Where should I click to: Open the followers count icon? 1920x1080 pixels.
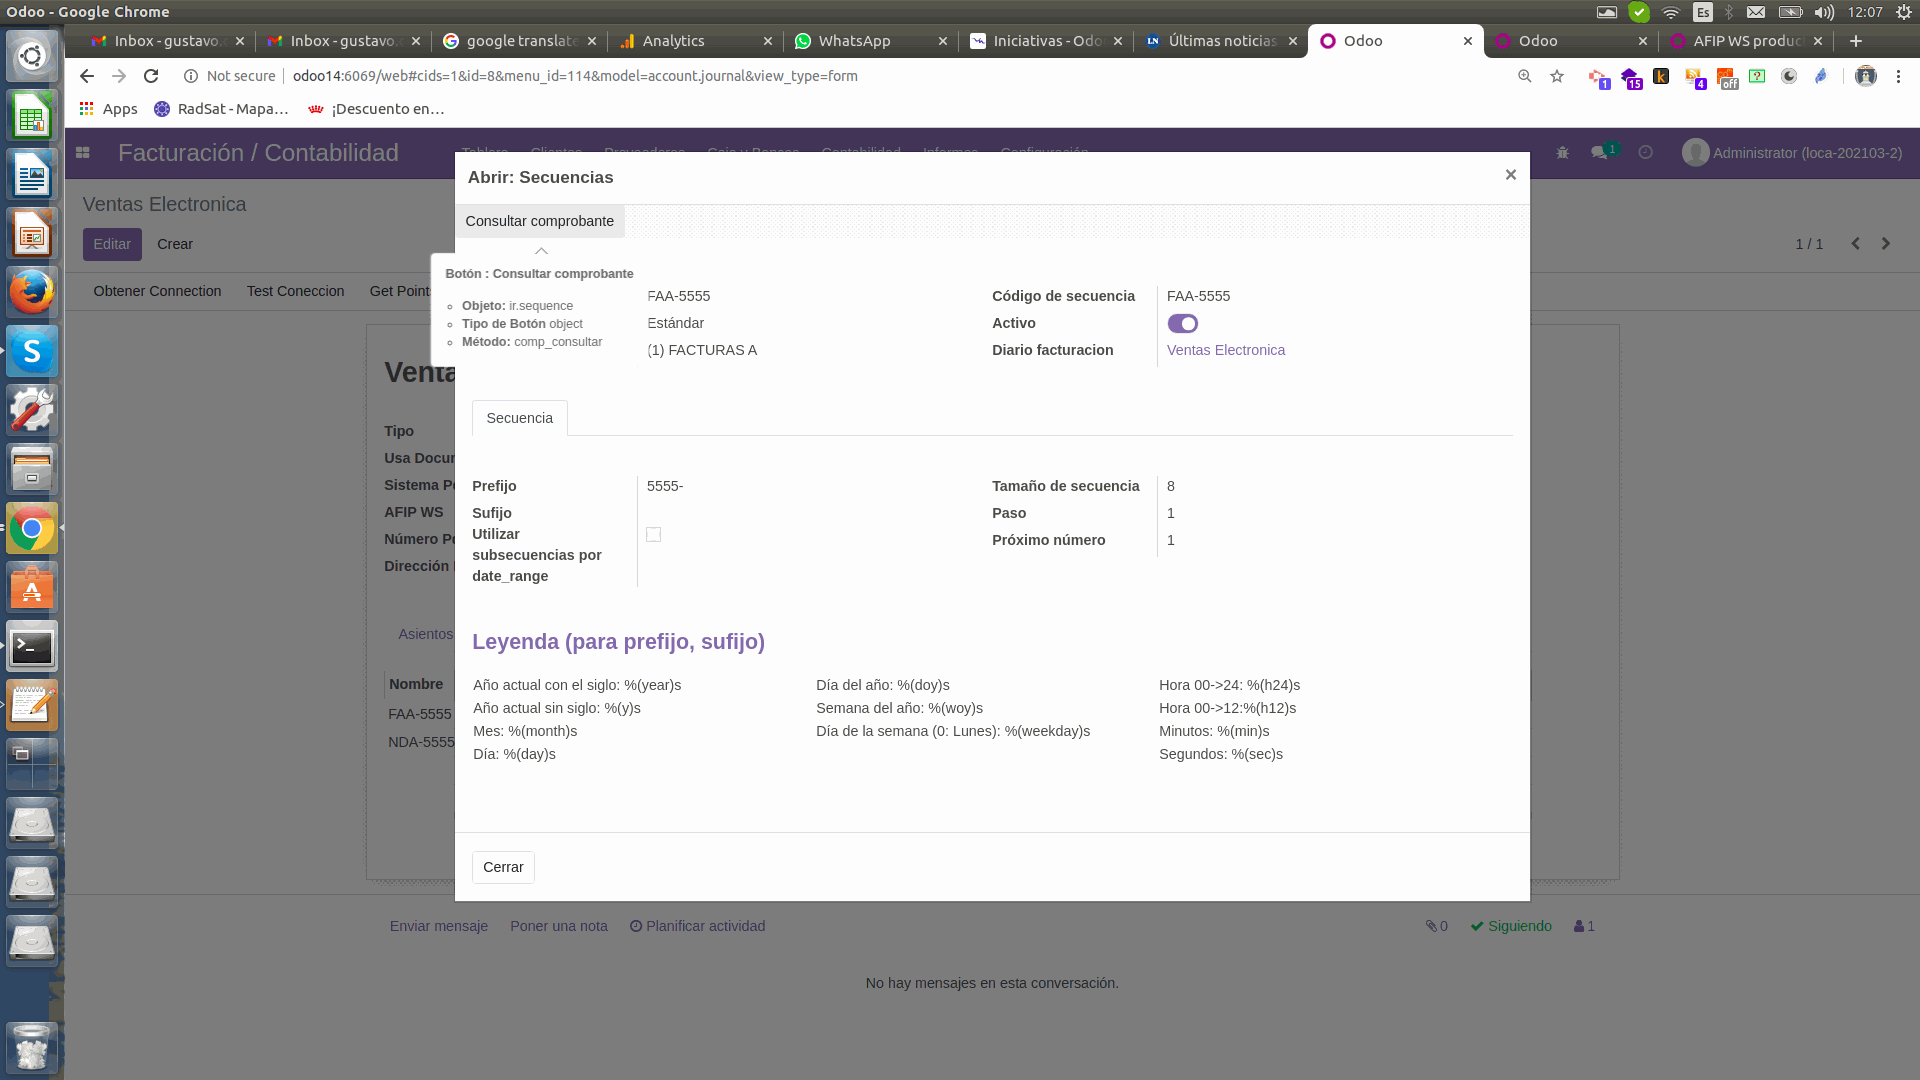[x=1584, y=926]
